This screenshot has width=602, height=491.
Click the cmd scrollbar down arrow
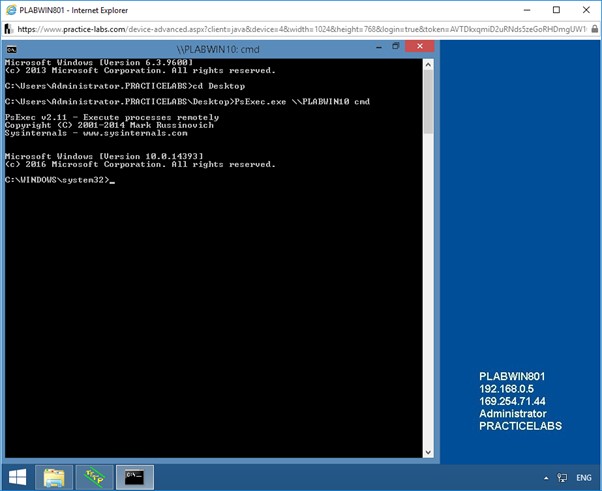pos(428,452)
